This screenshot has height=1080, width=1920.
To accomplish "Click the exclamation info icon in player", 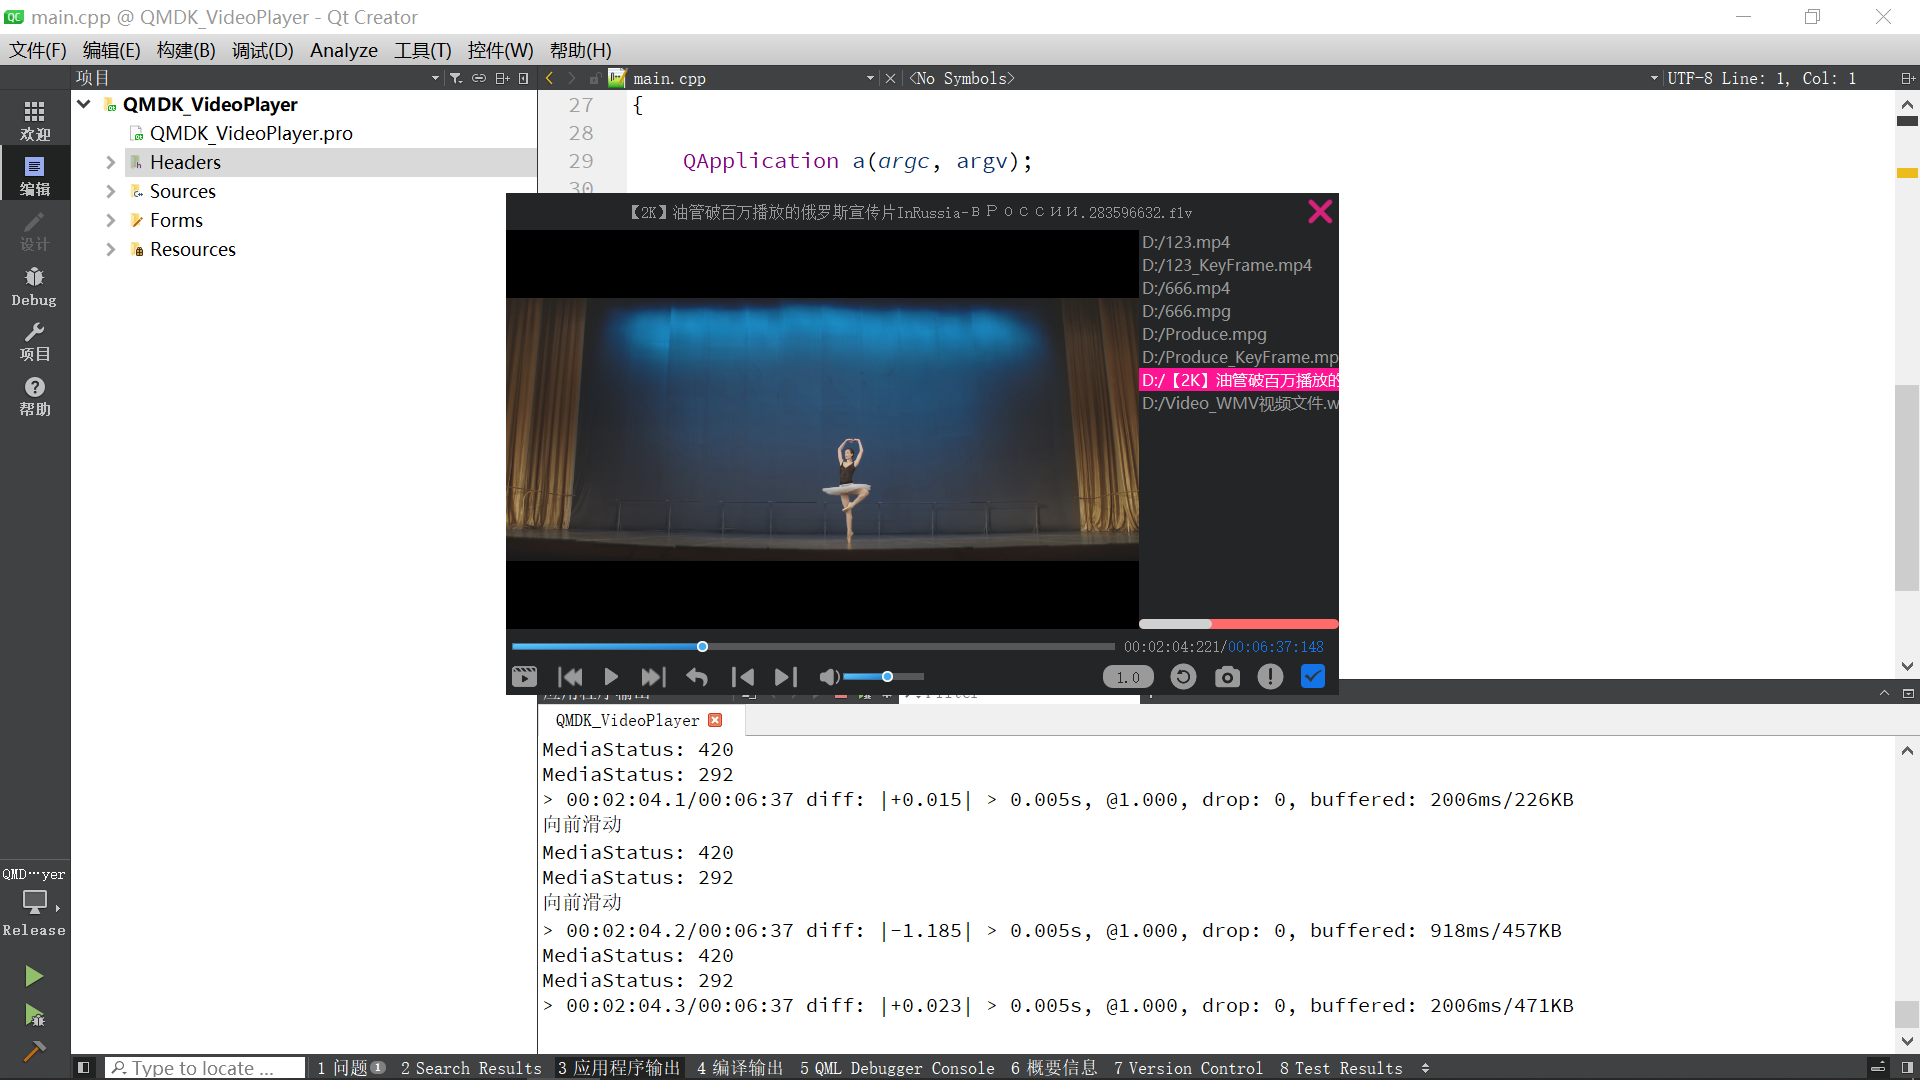I will (x=1270, y=677).
